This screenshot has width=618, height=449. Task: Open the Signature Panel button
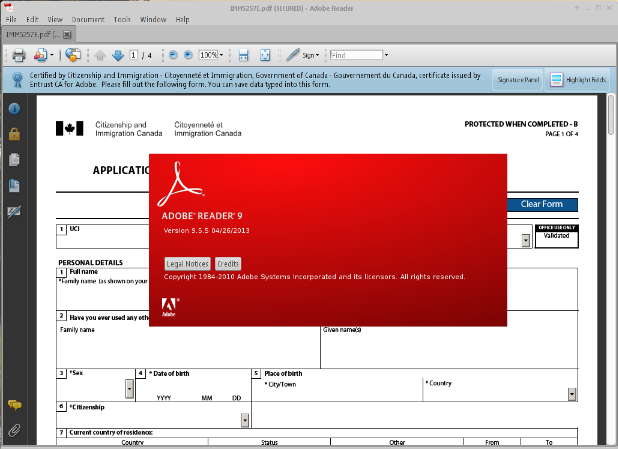pos(518,80)
